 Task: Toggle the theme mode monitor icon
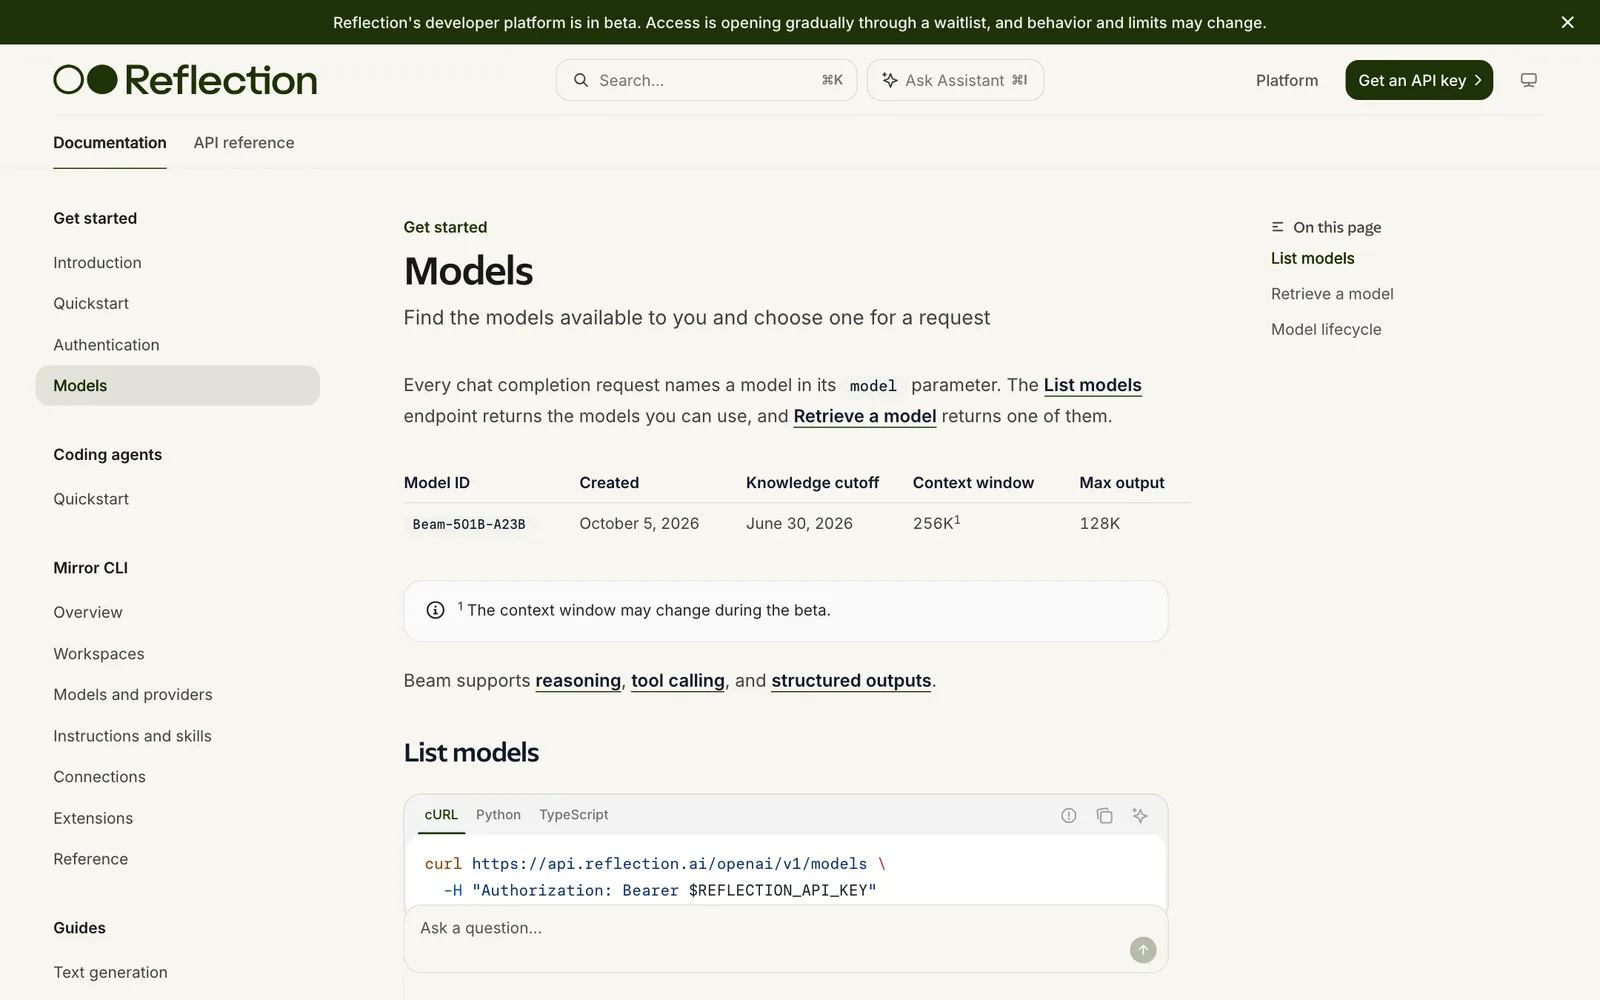coord(1528,80)
